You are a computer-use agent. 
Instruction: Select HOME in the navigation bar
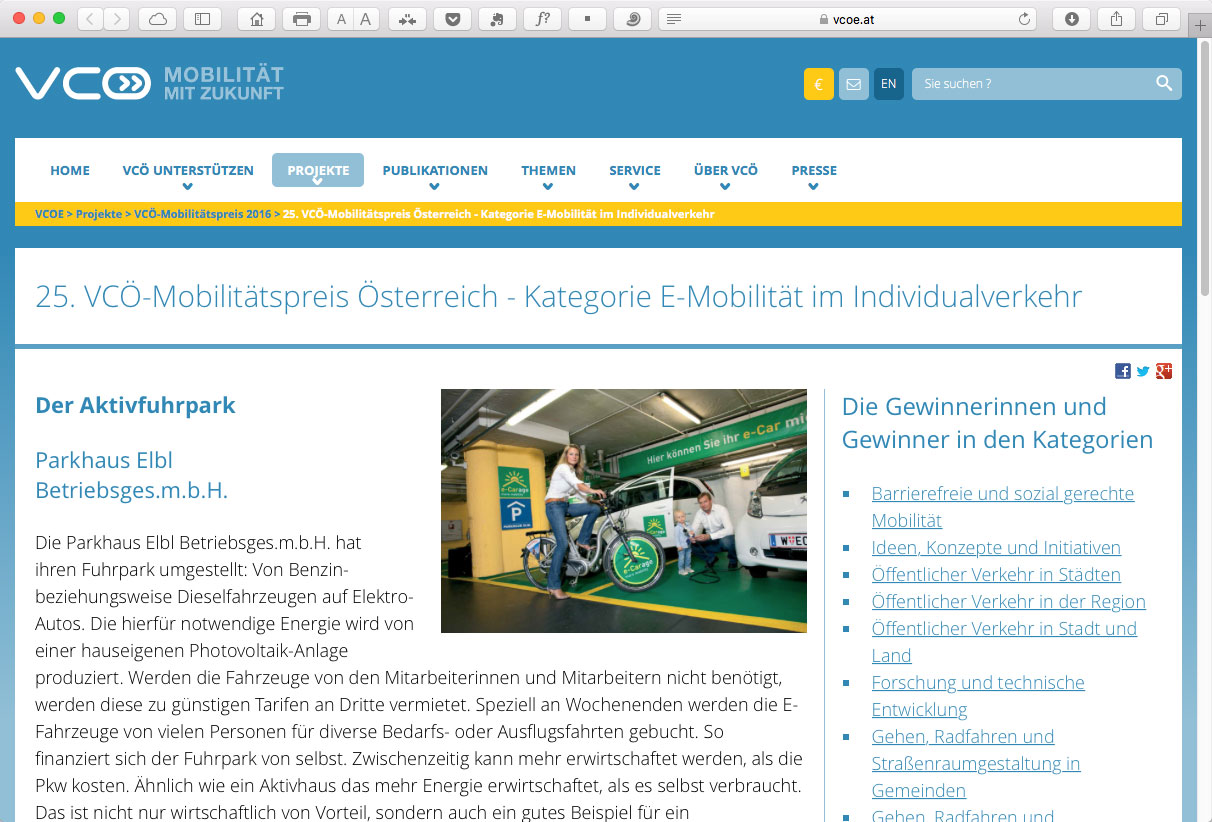click(x=70, y=170)
